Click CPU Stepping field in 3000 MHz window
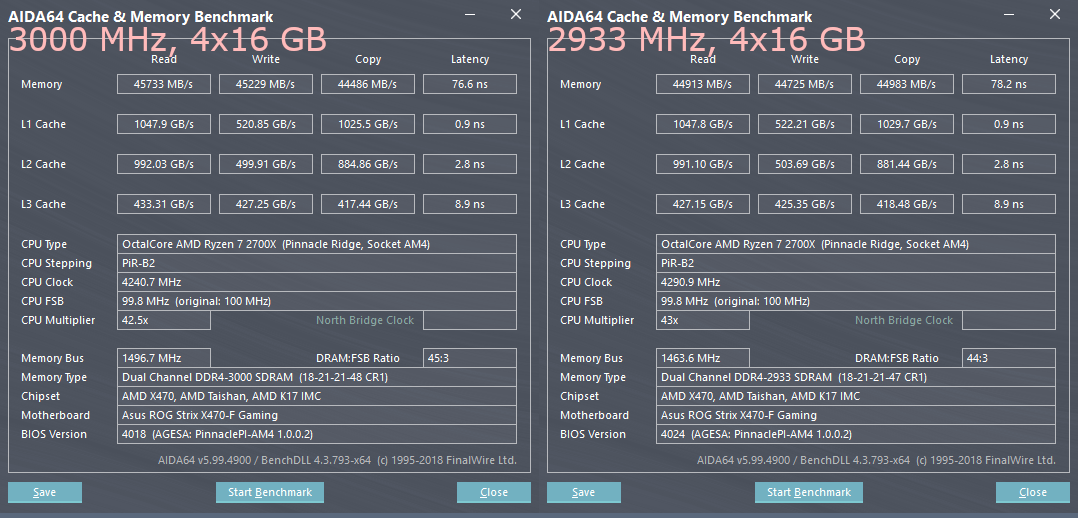Screen dimensions: 1078x518 (x=316, y=263)
